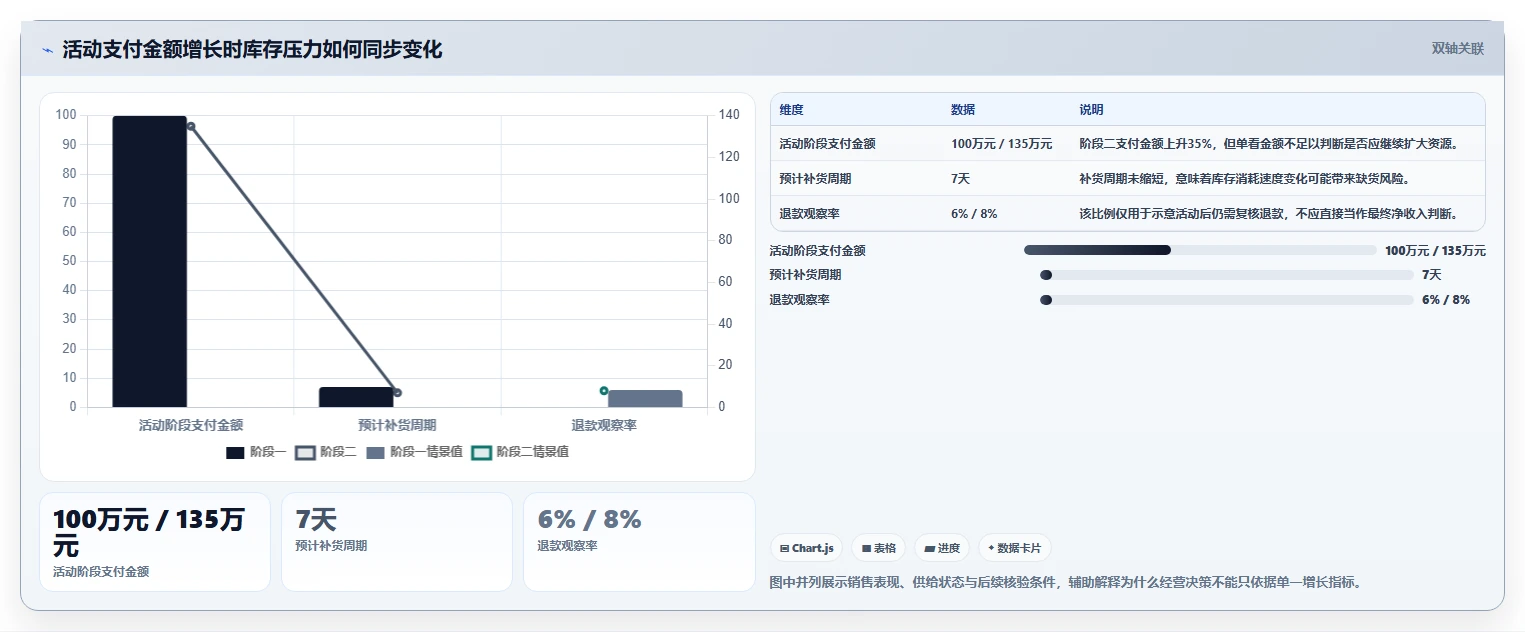1525x632 pixels.
Task: Click the 数据卡片 tag
Action: click(1014, 548)
